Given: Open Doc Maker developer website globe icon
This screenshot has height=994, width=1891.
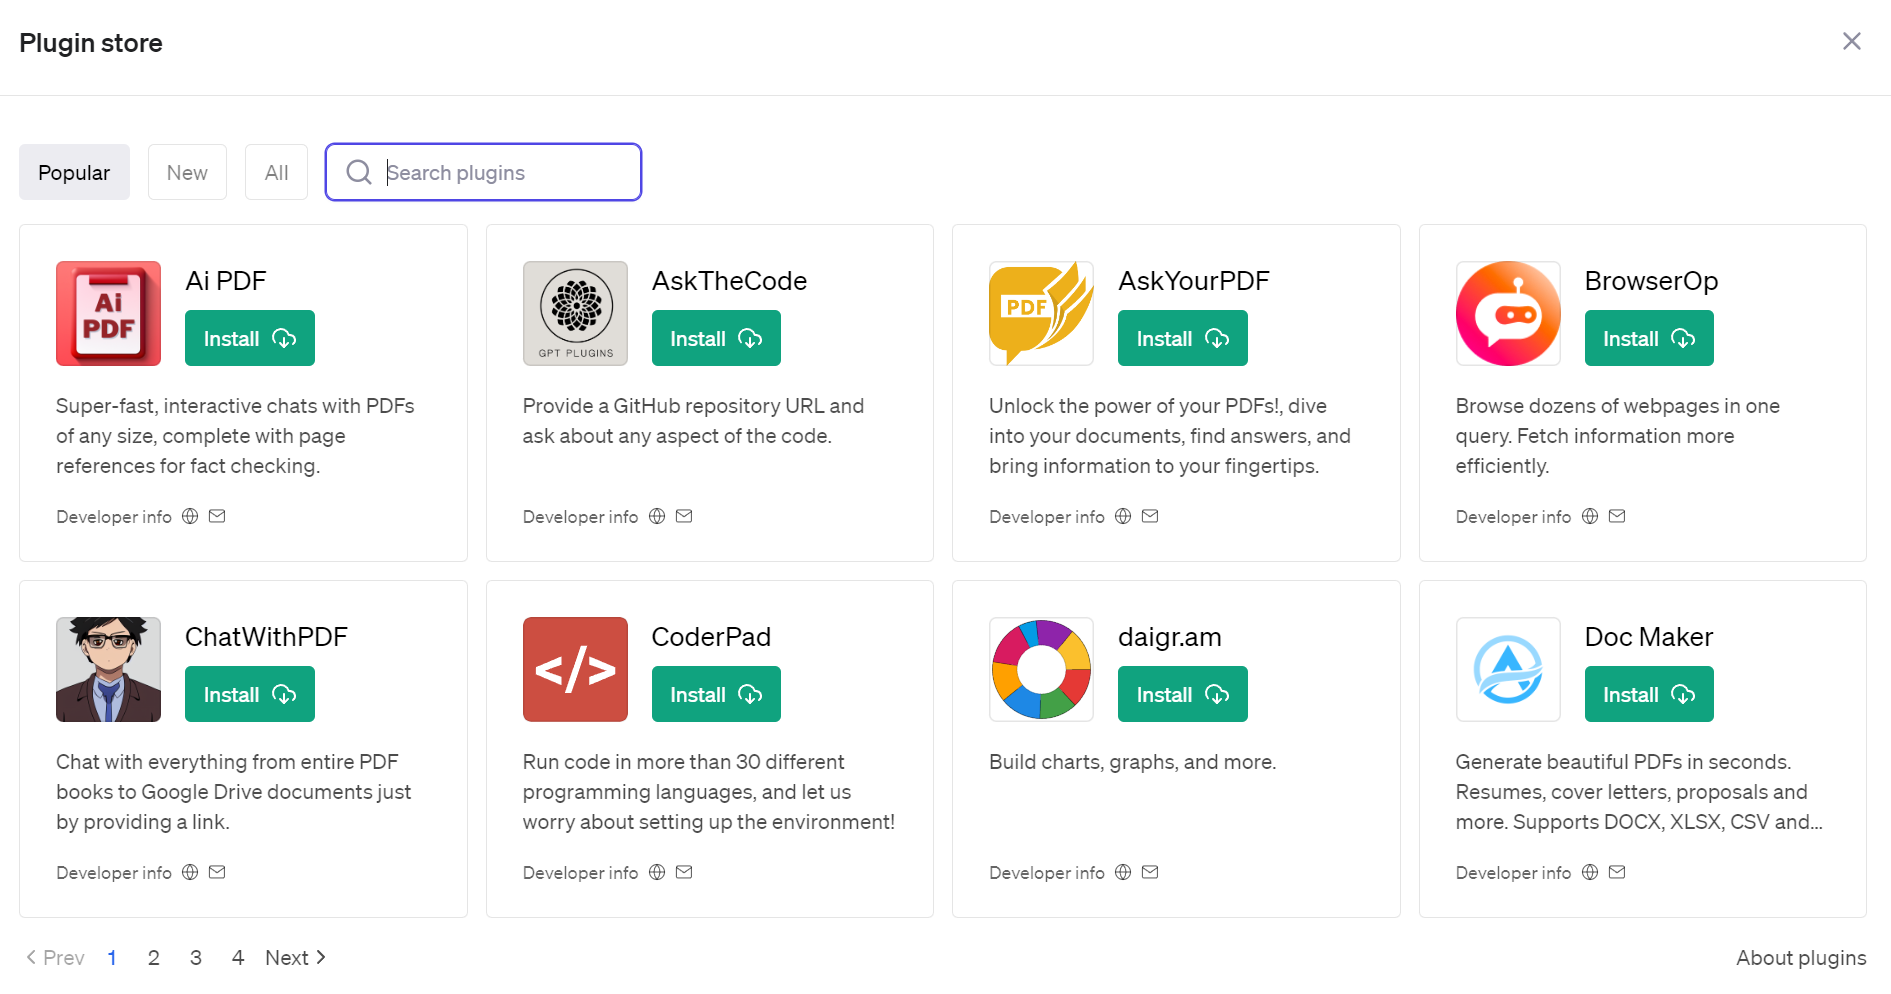Looking at the screenshot, I should point(1590,872).
